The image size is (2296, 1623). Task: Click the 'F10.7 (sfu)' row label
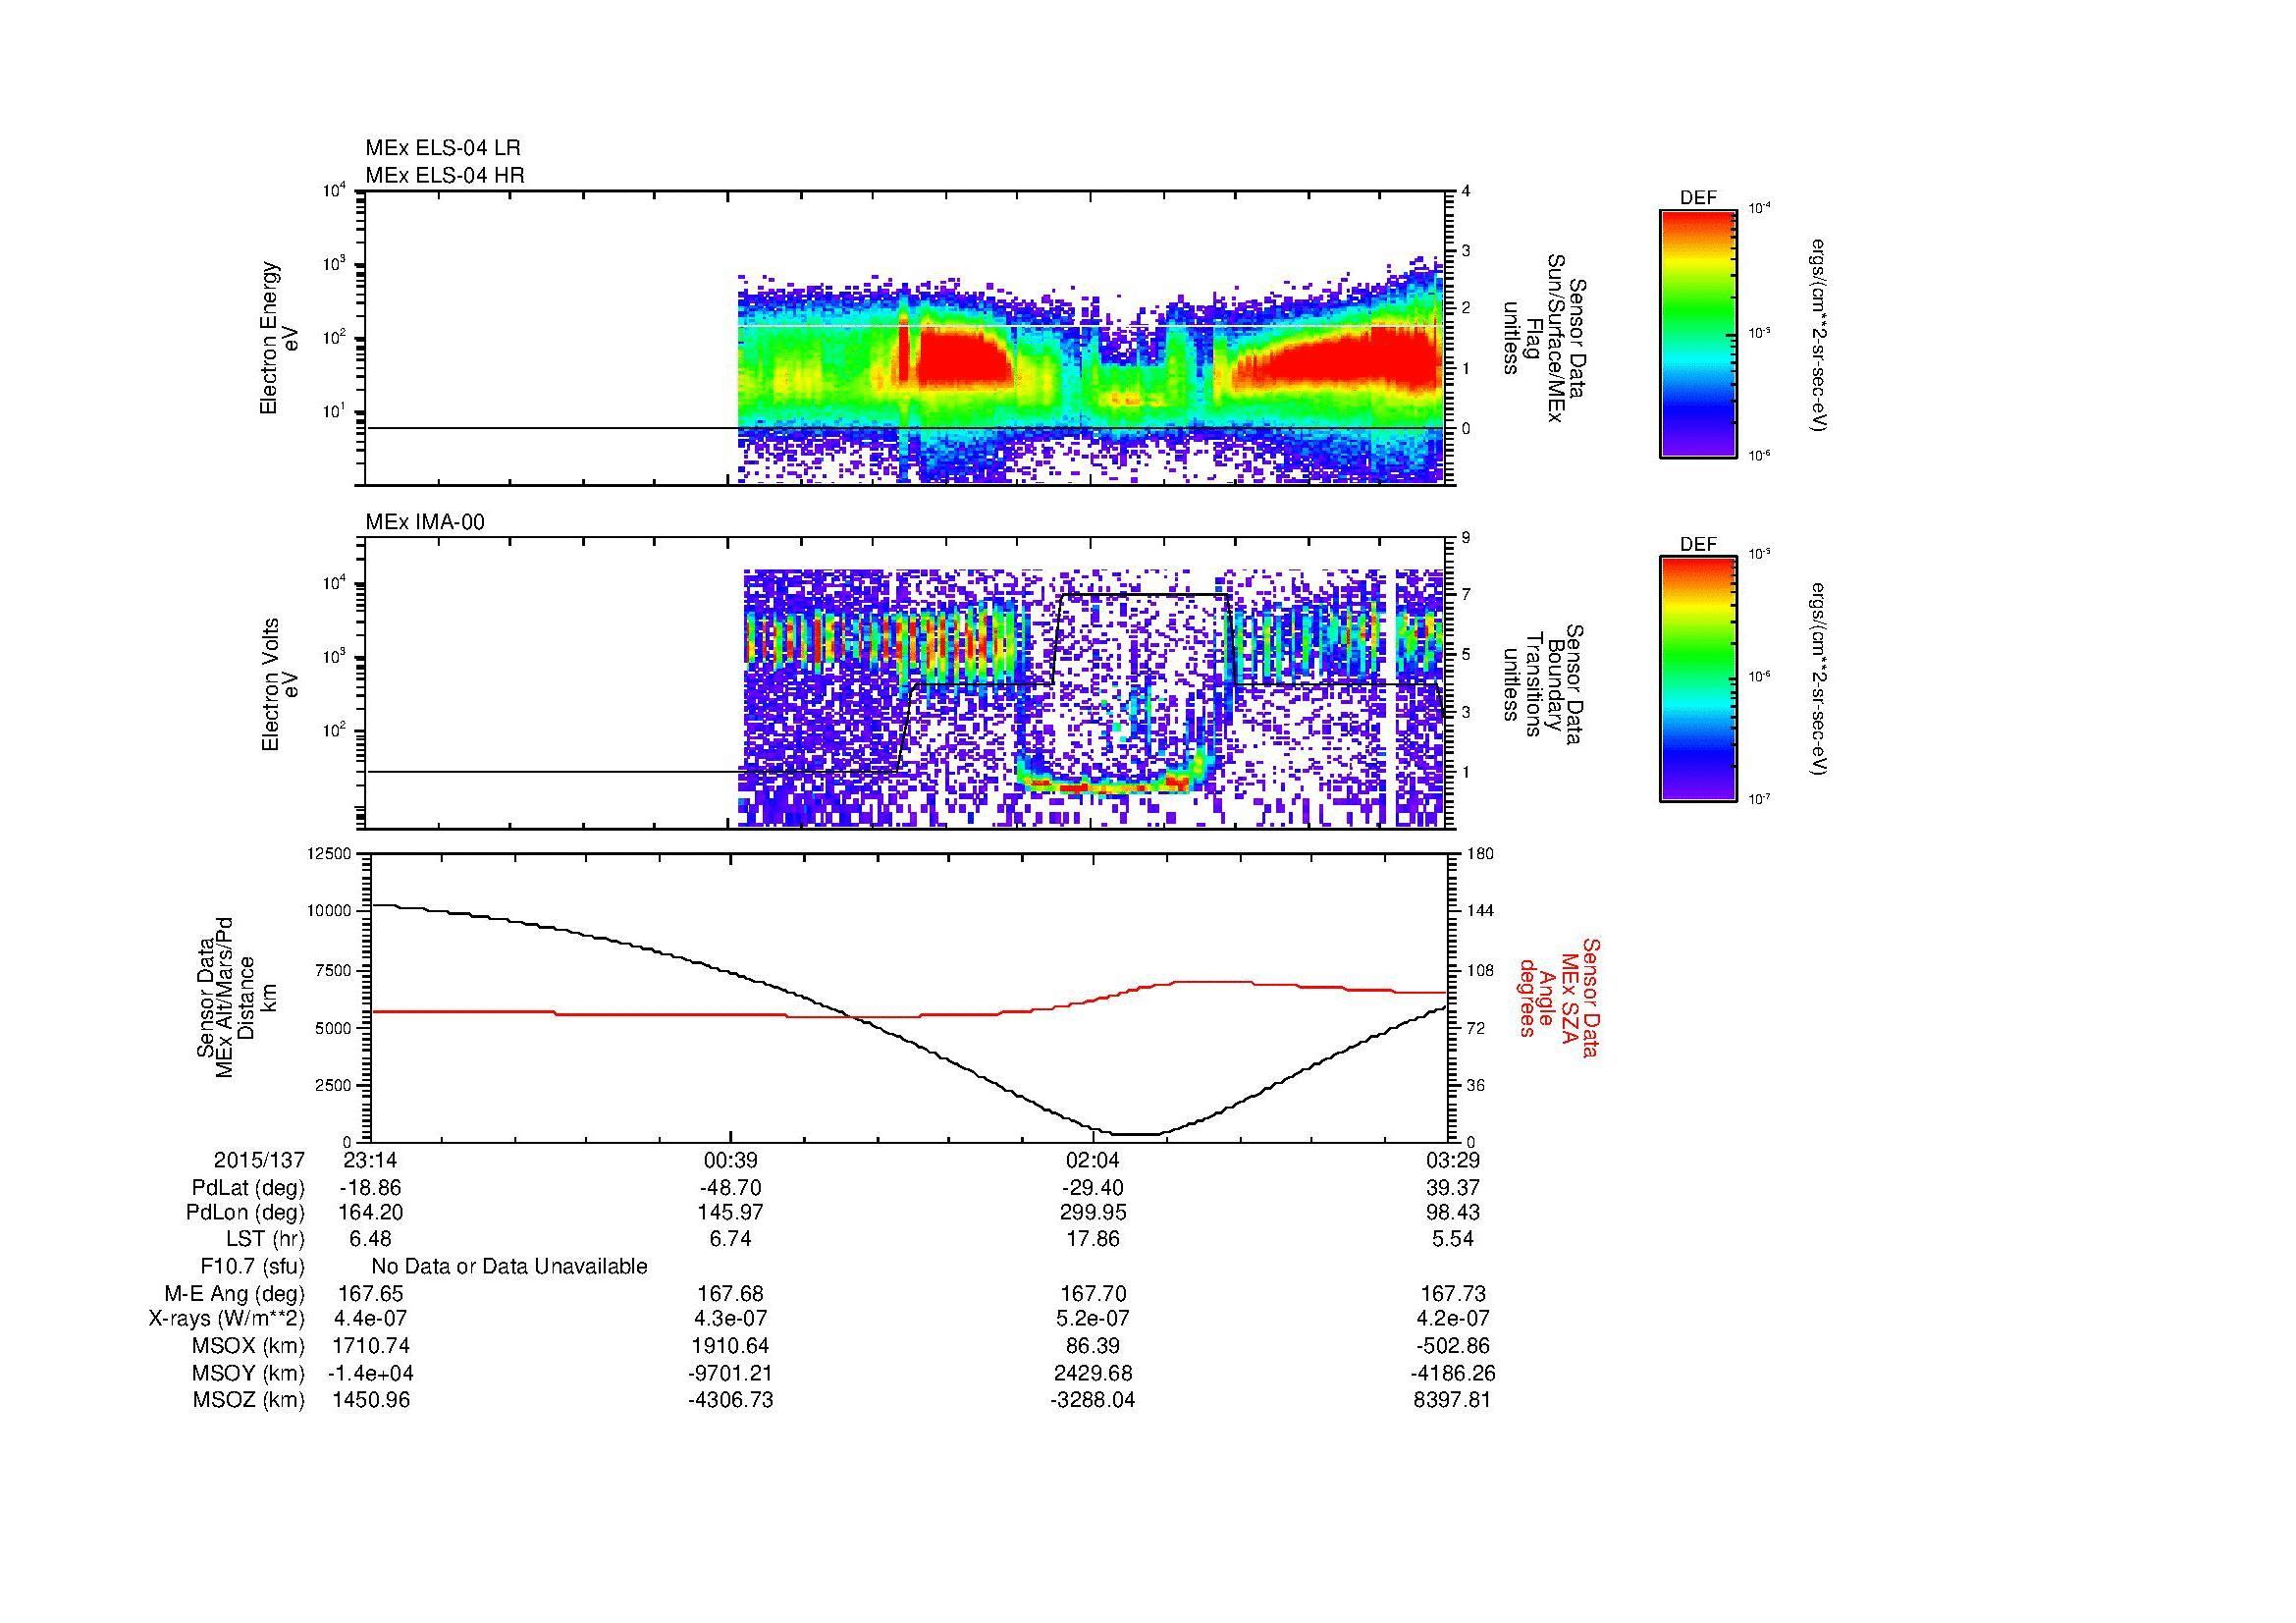click(x=252, y=1267)
